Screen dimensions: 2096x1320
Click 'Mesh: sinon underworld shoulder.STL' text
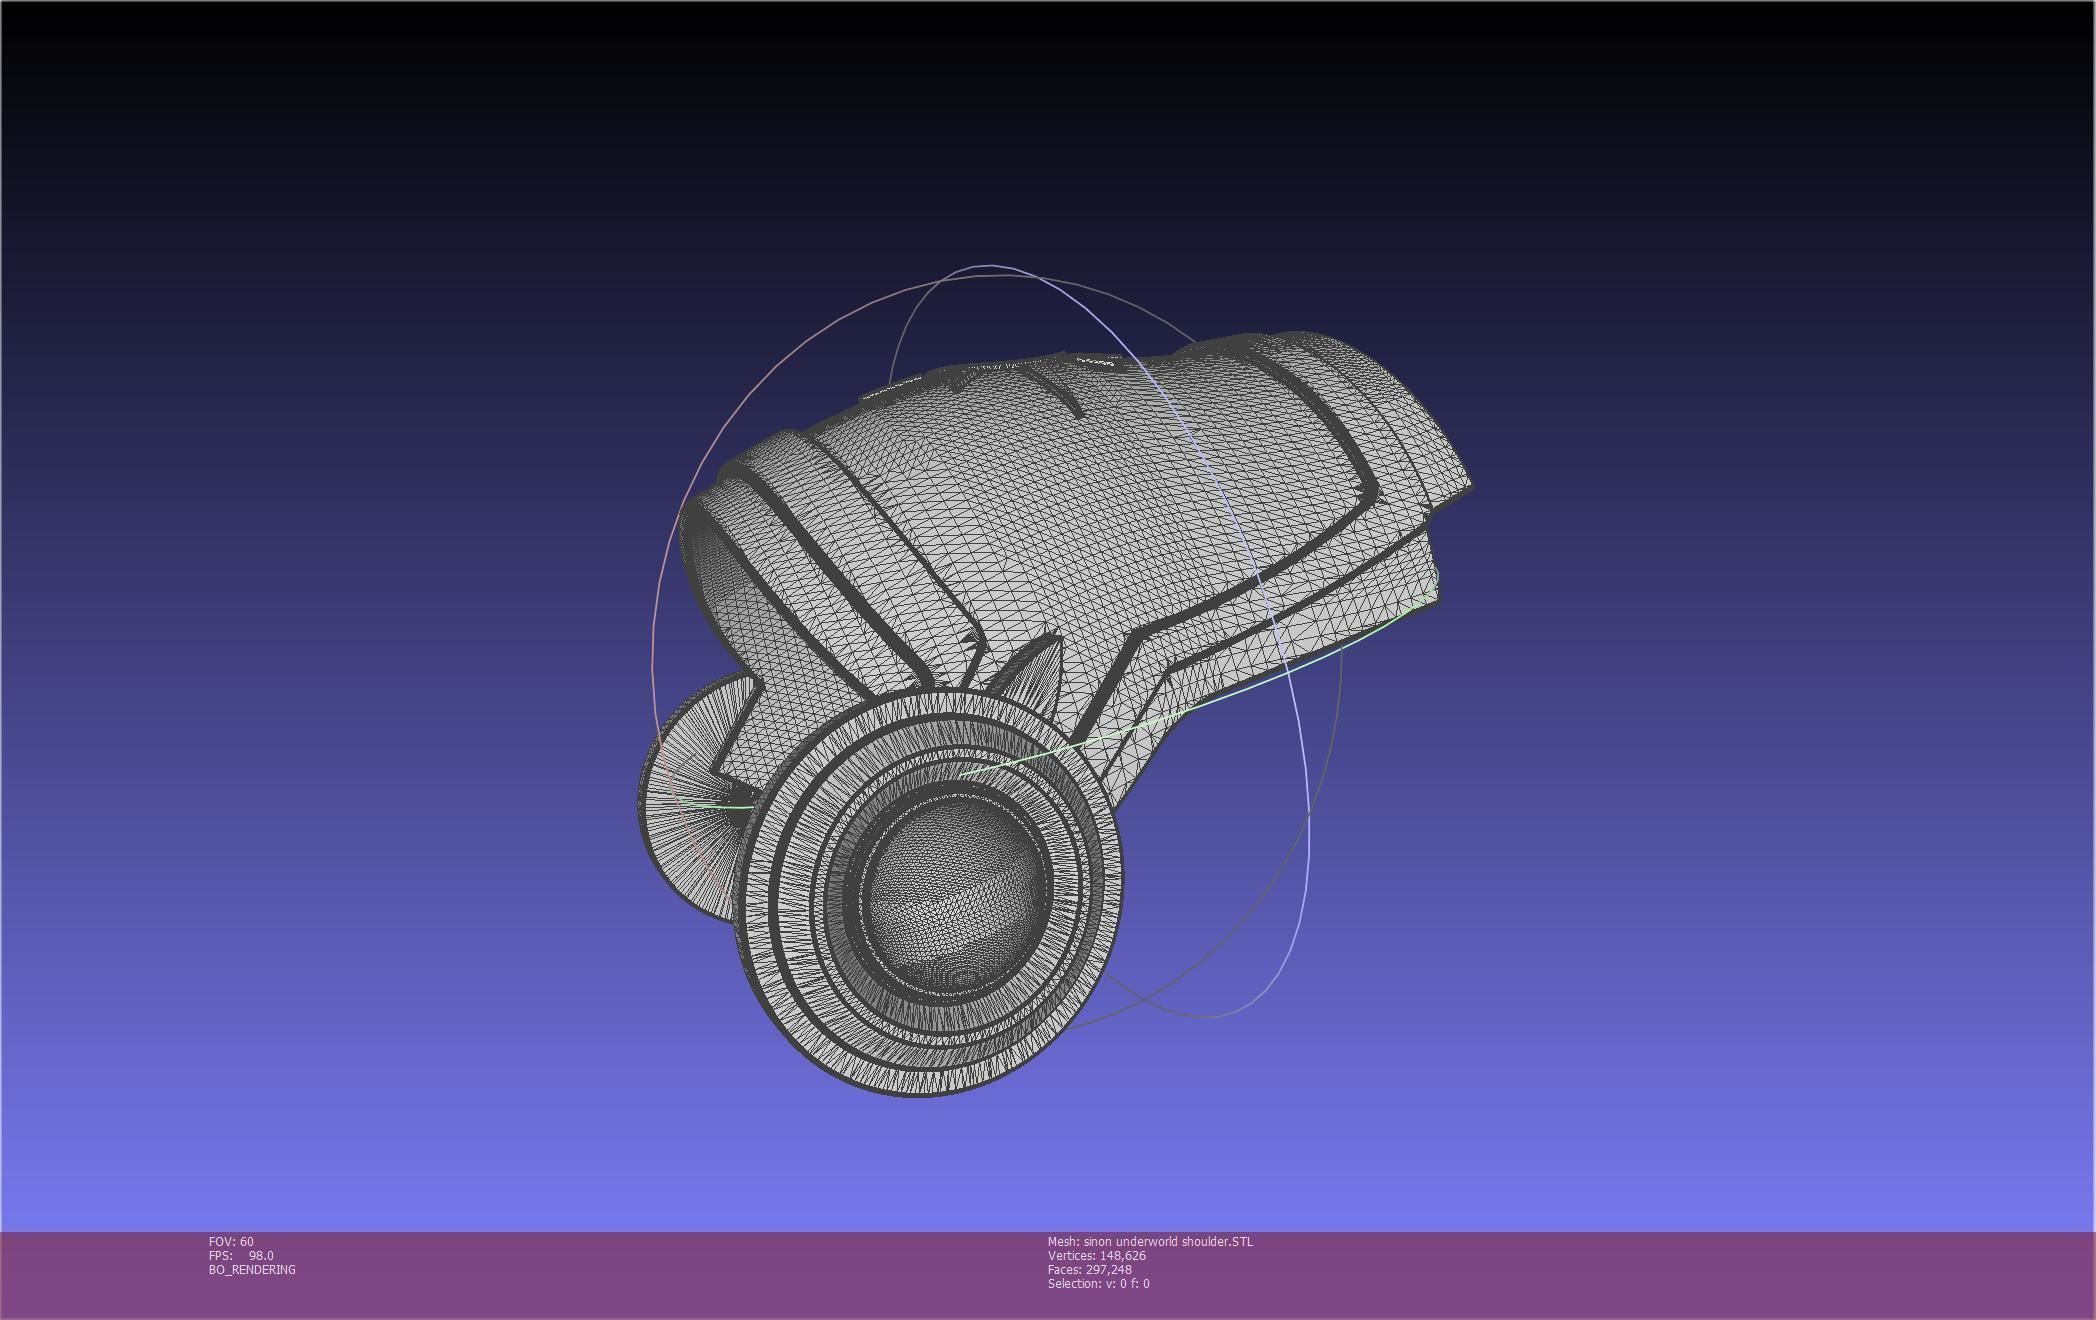click(1150, 1241)
